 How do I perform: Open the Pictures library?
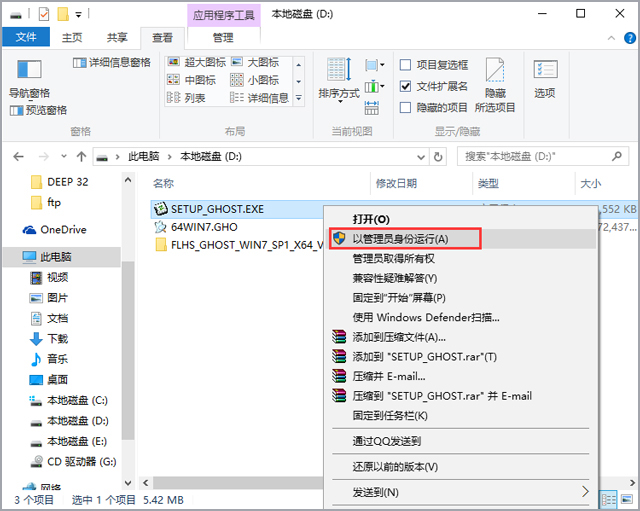click(49, 298)
